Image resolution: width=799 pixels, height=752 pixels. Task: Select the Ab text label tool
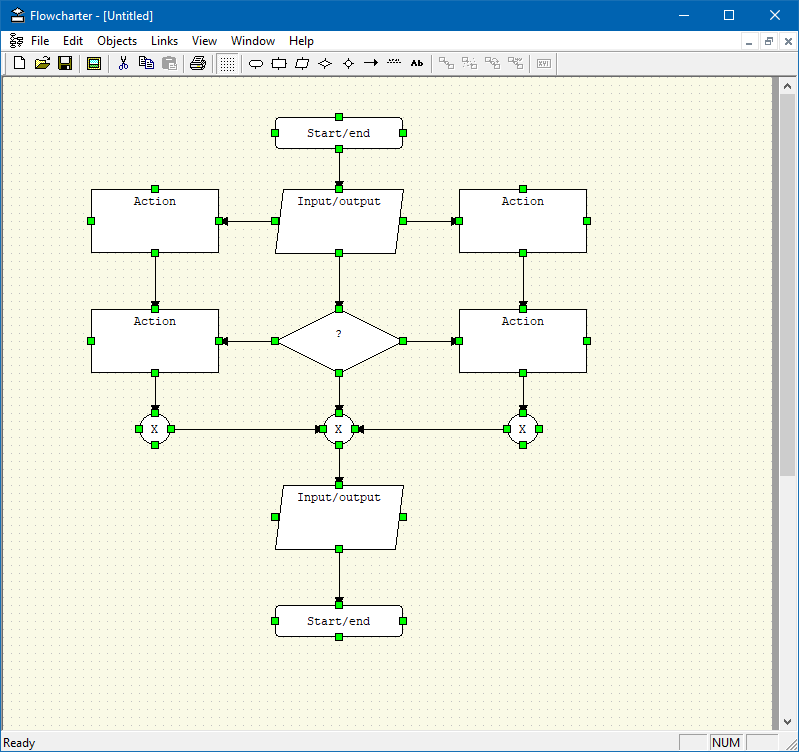coord(417,63)
